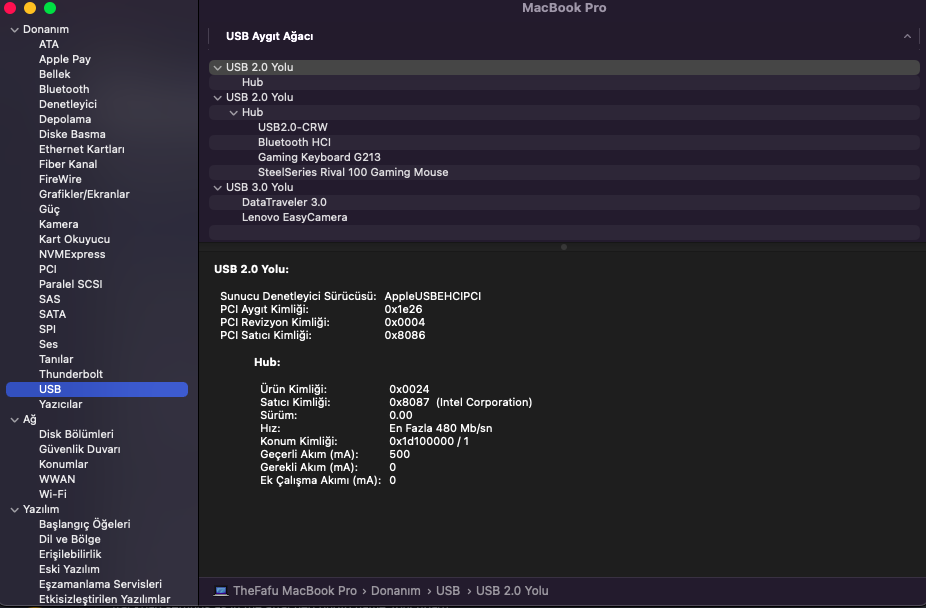The image size is (926, 608).
Task: Collapse the Yazılım section in the sidebar
Action: [x=14, y=509]
